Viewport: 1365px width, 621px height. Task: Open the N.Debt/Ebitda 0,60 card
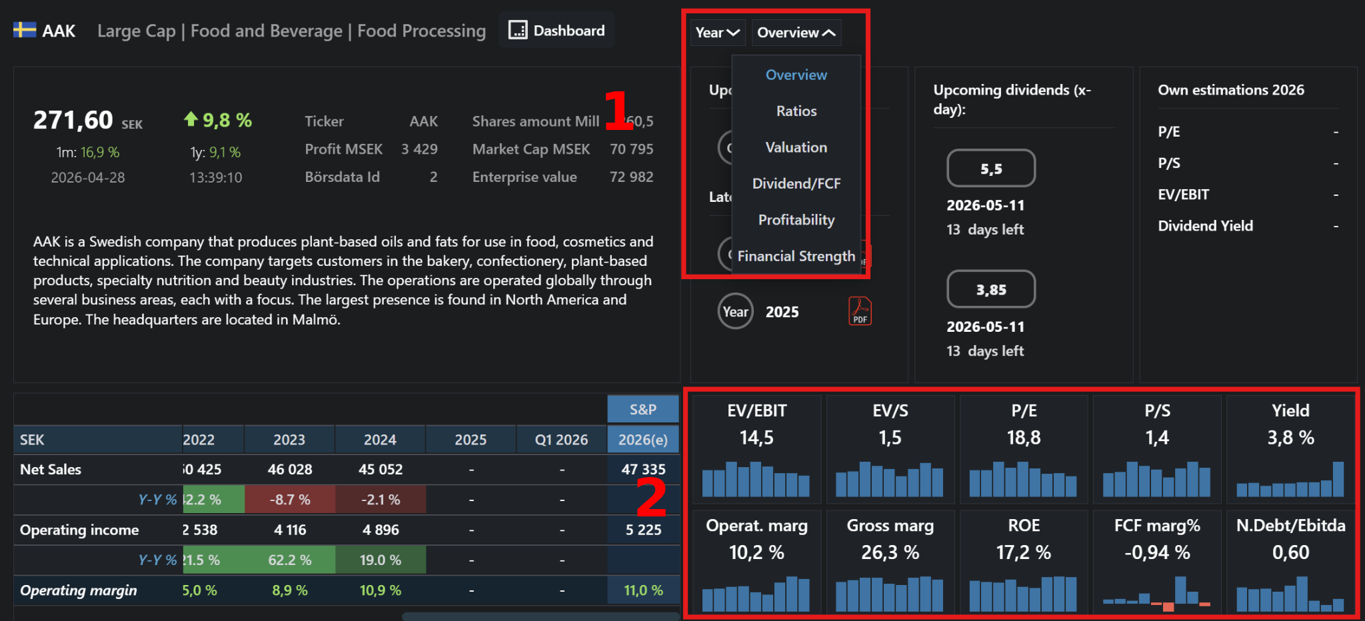pos(1291,562)
